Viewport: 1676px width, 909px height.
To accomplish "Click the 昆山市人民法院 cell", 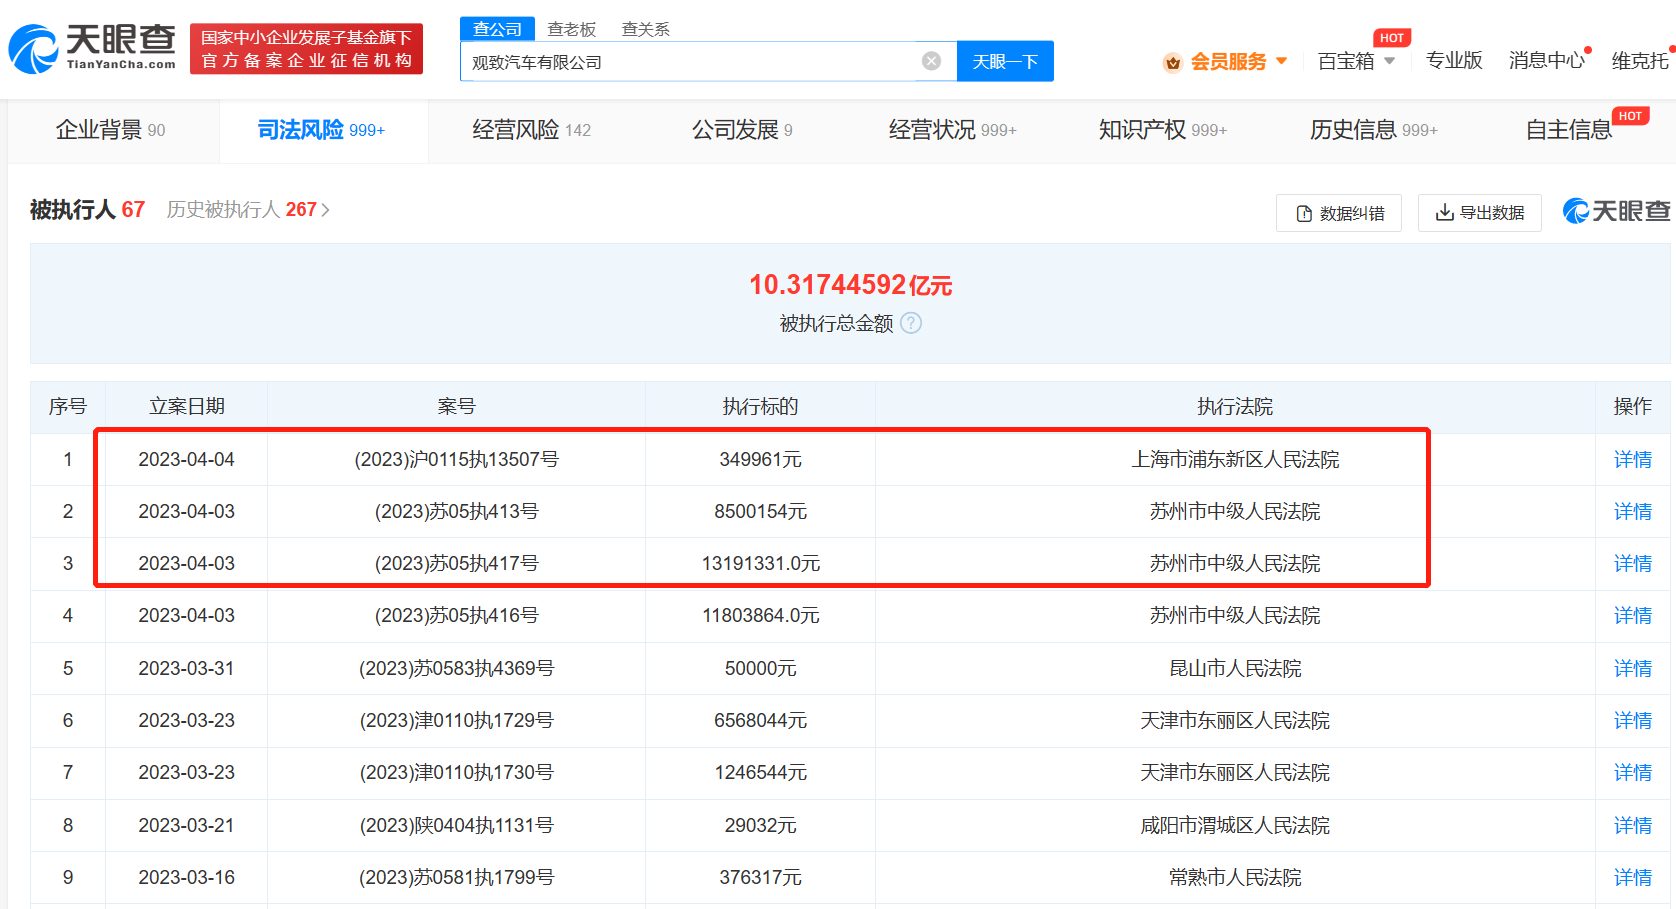I will pyautogui.click(x=1235, y=668).
